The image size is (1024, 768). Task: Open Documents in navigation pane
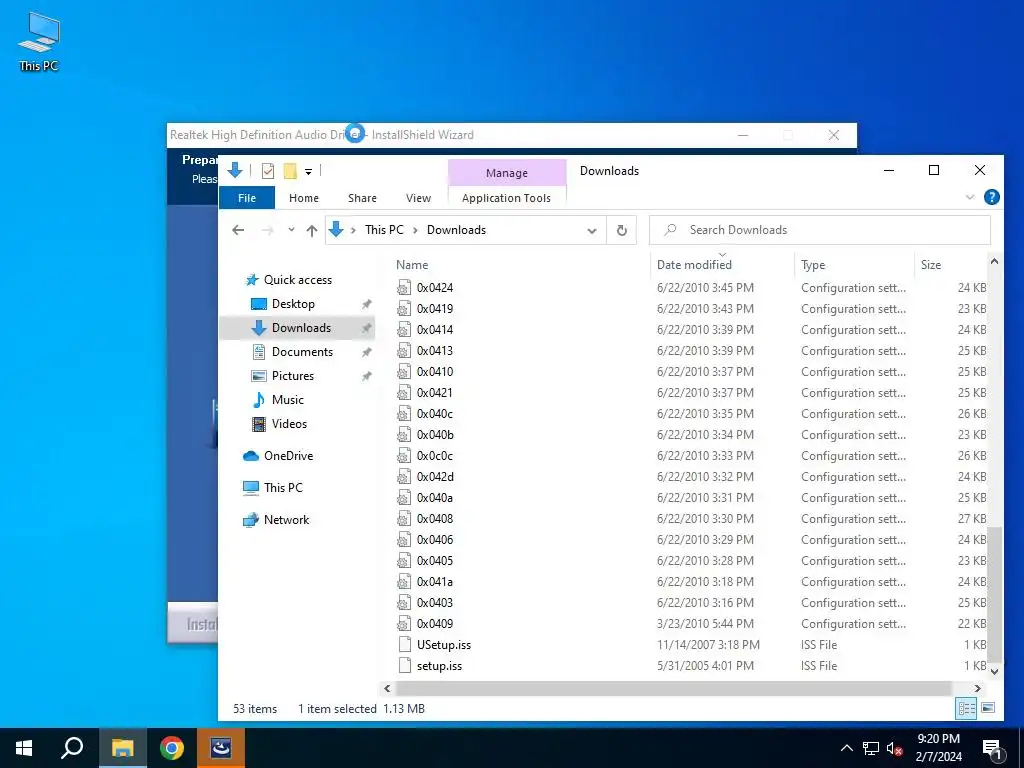(x=302, y=352)
